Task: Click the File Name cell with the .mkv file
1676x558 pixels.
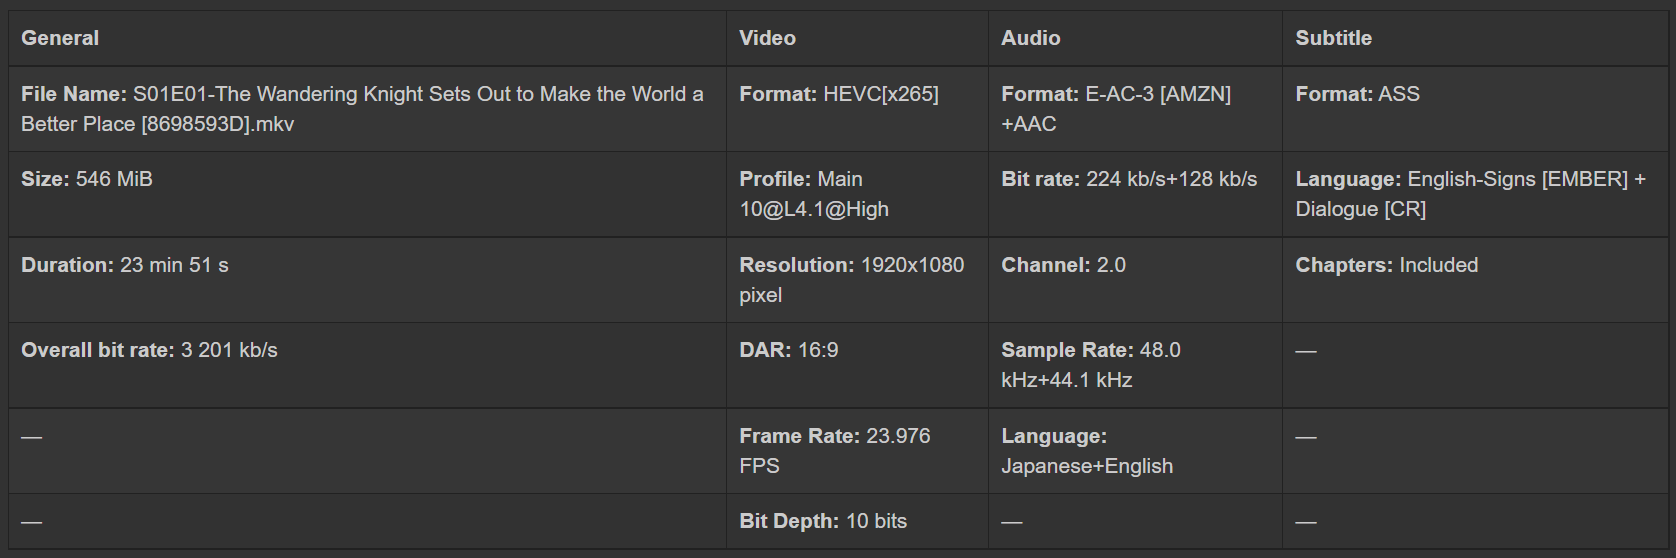Action: (x=362, y=109)
